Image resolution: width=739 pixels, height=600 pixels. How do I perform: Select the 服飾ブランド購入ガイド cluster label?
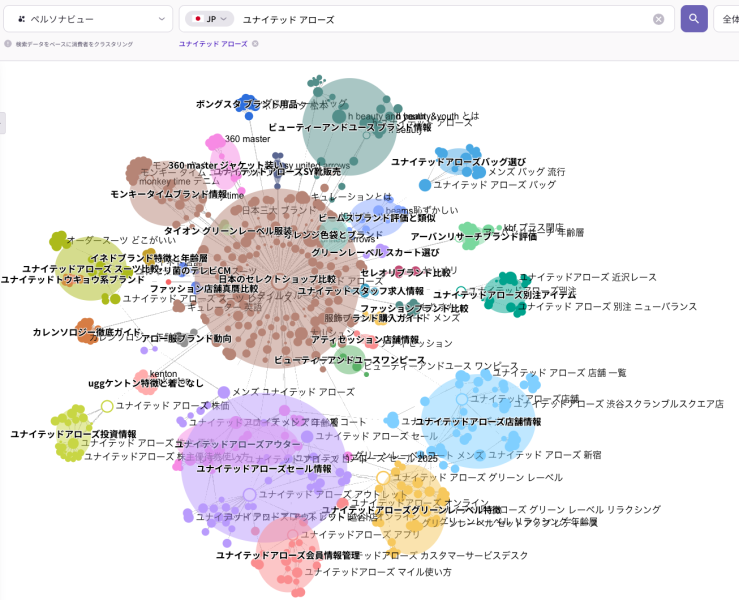(374, 318)
